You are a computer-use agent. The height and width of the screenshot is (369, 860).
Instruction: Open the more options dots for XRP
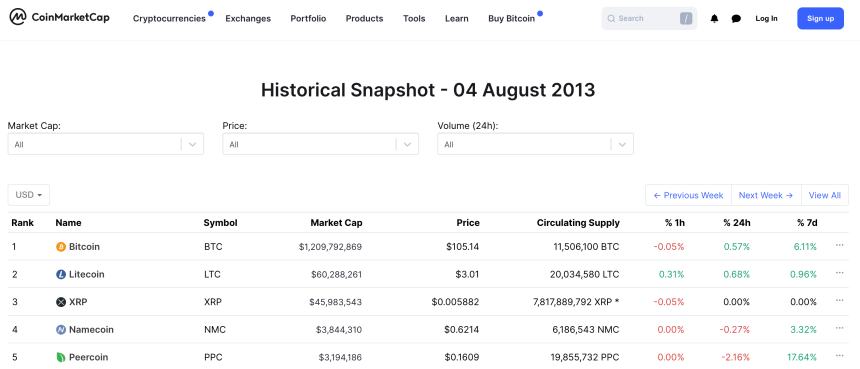coord(839,300)
